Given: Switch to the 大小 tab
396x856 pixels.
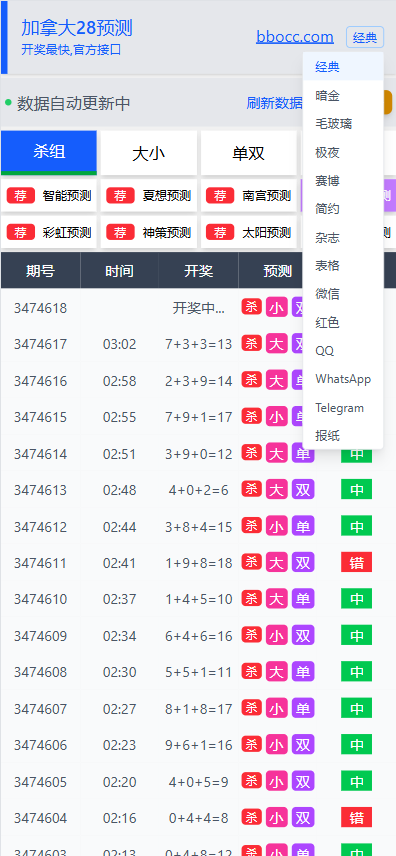Looking at the screenshot, I should (x=149, y=153).
